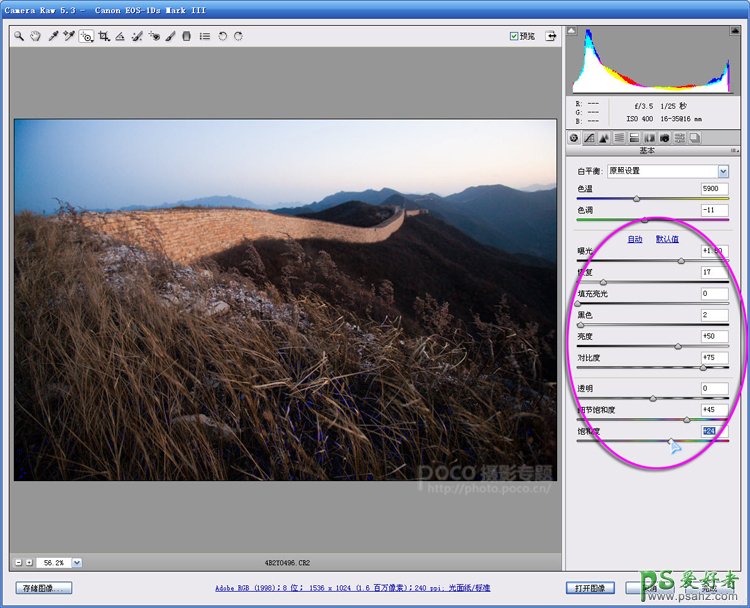The height and width of the screenshot is (608, 750).
Task: Choose the Straighten tool
Action: point(120,36)
